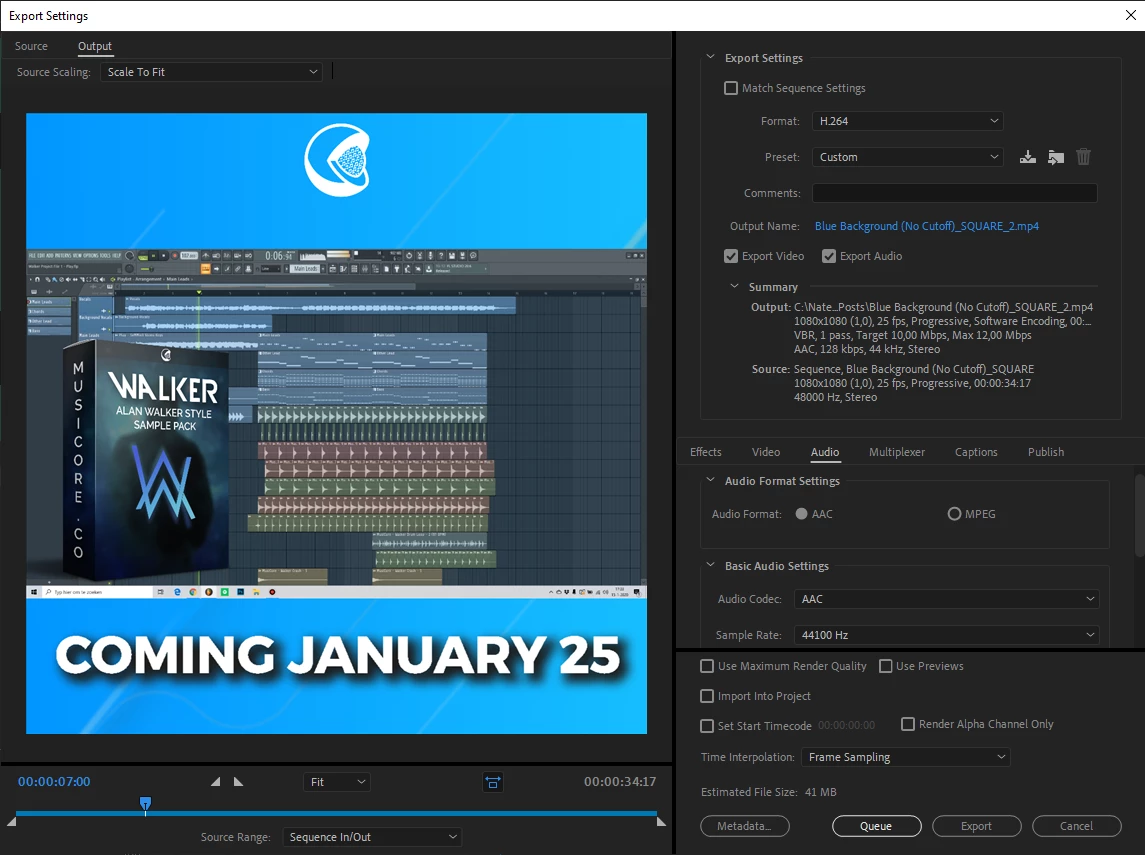The height and width of the screenshot is (855, 1145).
Task: Switch to the Source tab
Action: [31, 46]
